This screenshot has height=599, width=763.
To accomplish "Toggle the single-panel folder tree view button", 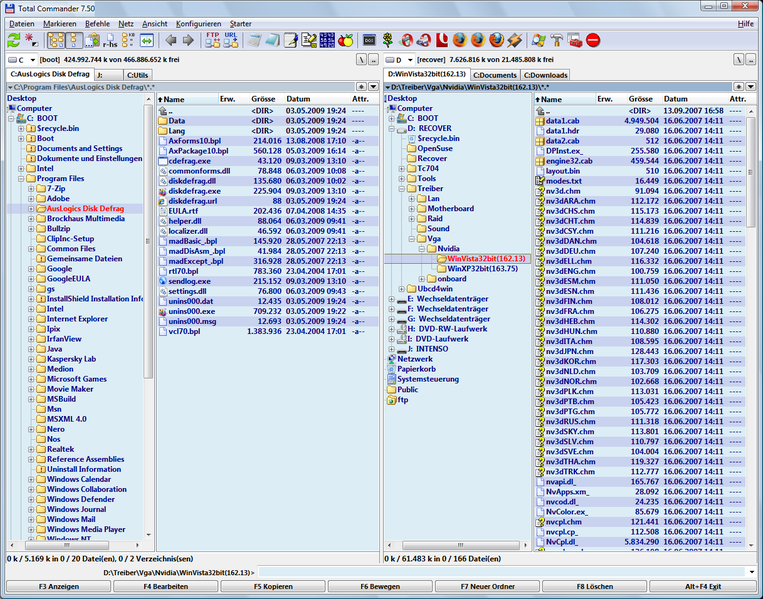I will (x=74, y=40).
